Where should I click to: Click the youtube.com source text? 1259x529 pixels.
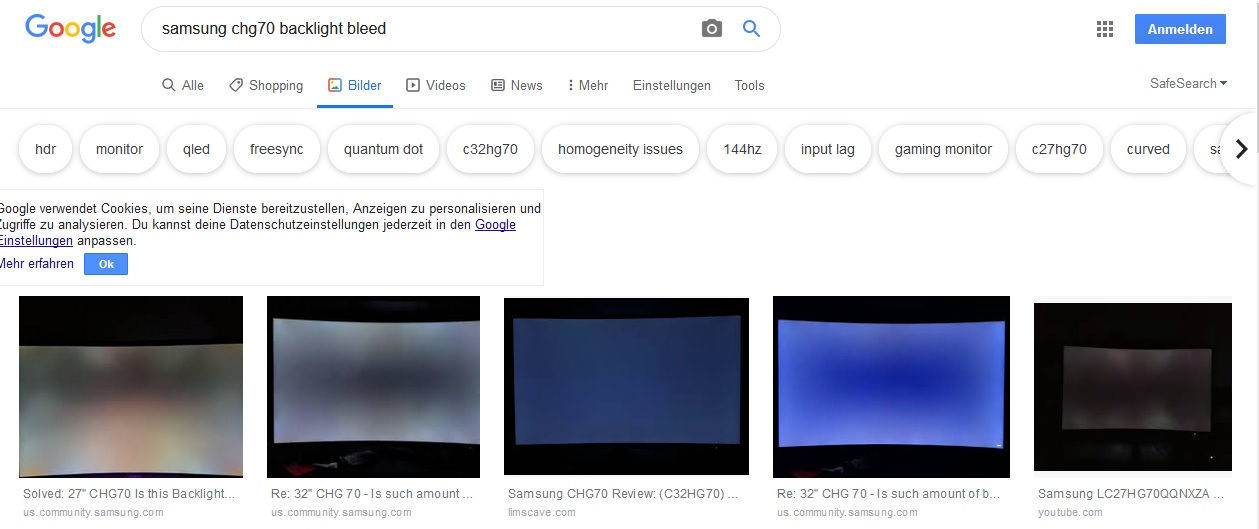(1070, 512)
